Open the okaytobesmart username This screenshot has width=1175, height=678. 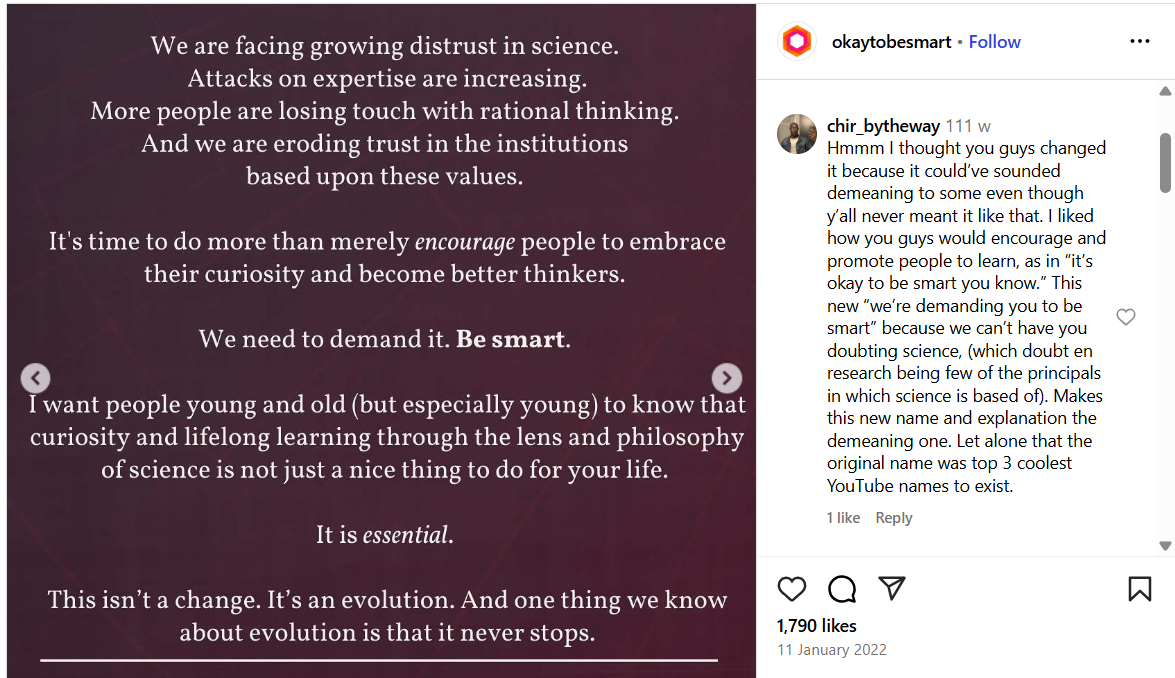(891, 41)
